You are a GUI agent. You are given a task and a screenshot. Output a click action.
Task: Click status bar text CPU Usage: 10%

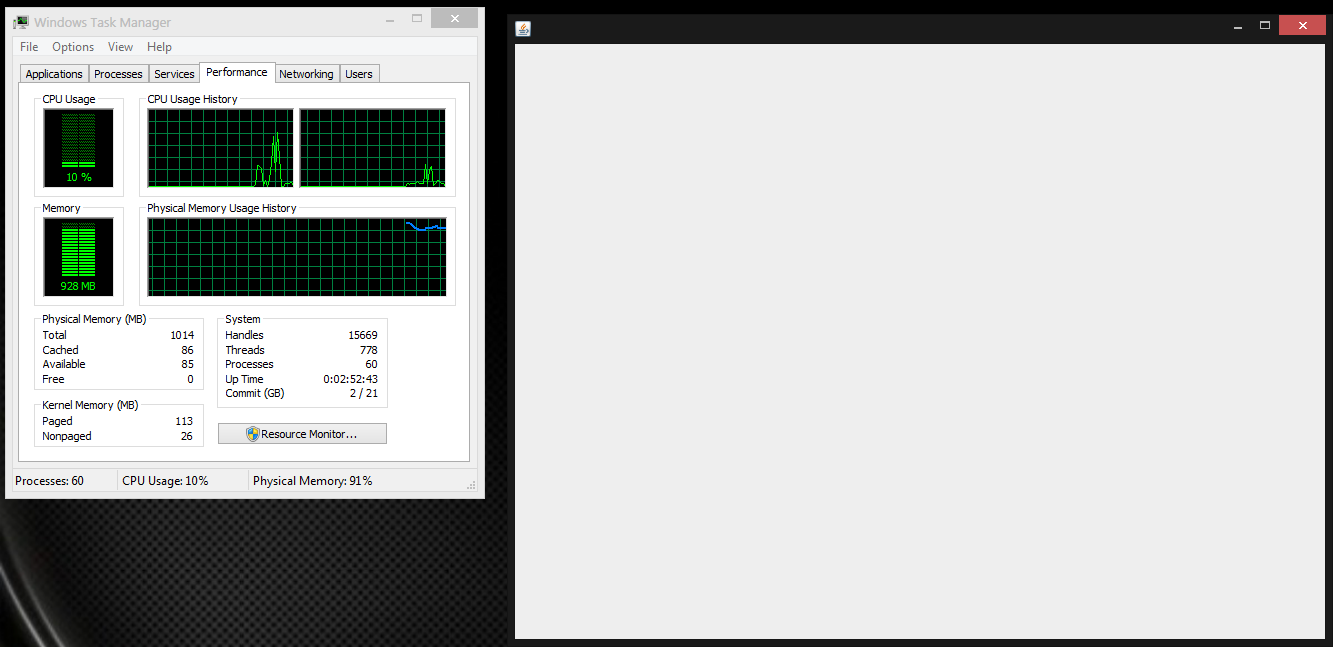(166, 481)
